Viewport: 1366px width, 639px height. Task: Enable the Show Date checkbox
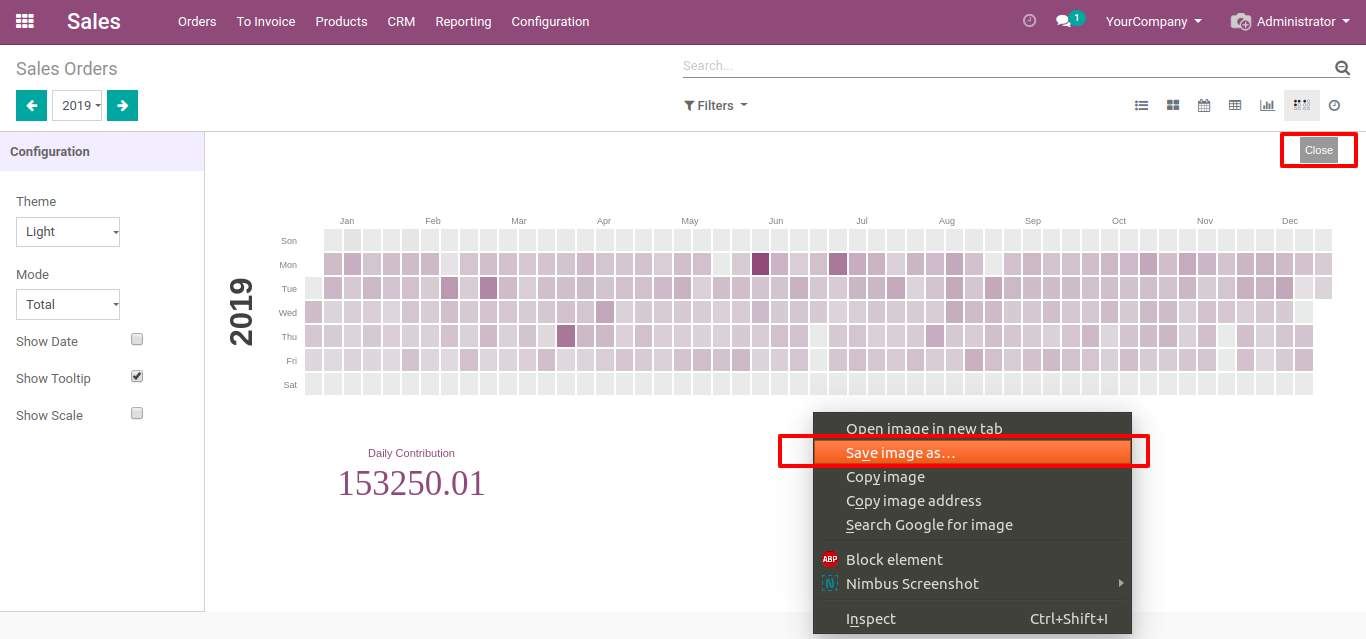click(137, 340)
